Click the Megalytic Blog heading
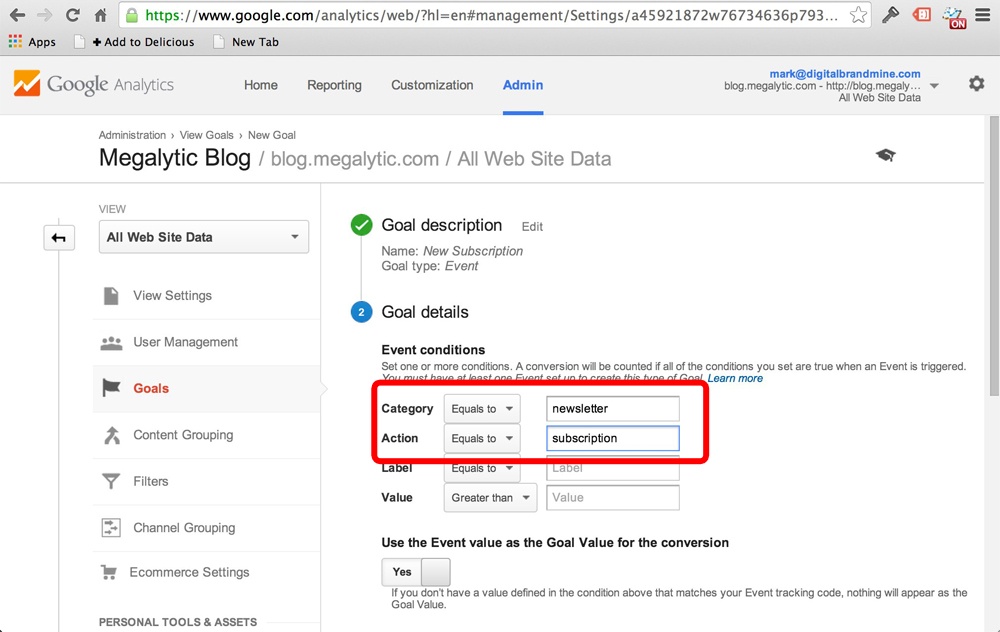This screenshot has width=1000, height=632. [x=175, y=158]
